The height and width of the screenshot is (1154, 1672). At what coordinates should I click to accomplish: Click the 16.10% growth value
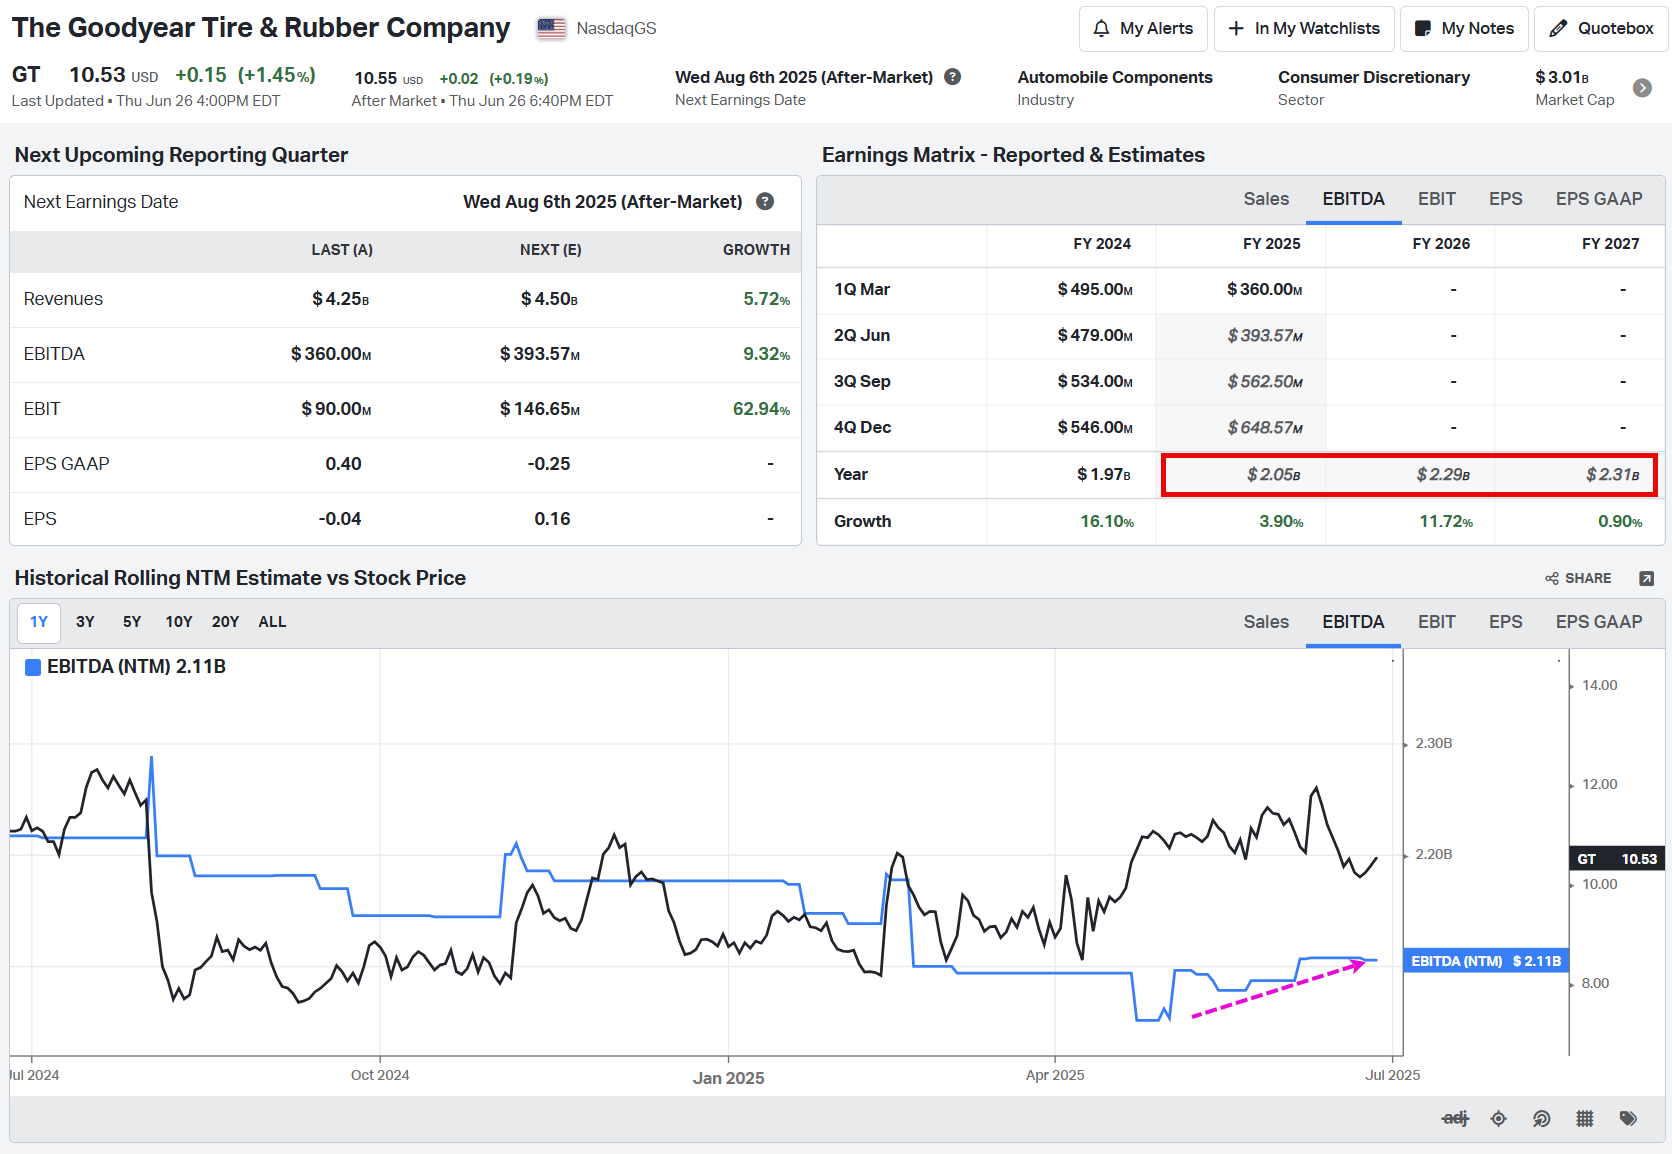1107,521
